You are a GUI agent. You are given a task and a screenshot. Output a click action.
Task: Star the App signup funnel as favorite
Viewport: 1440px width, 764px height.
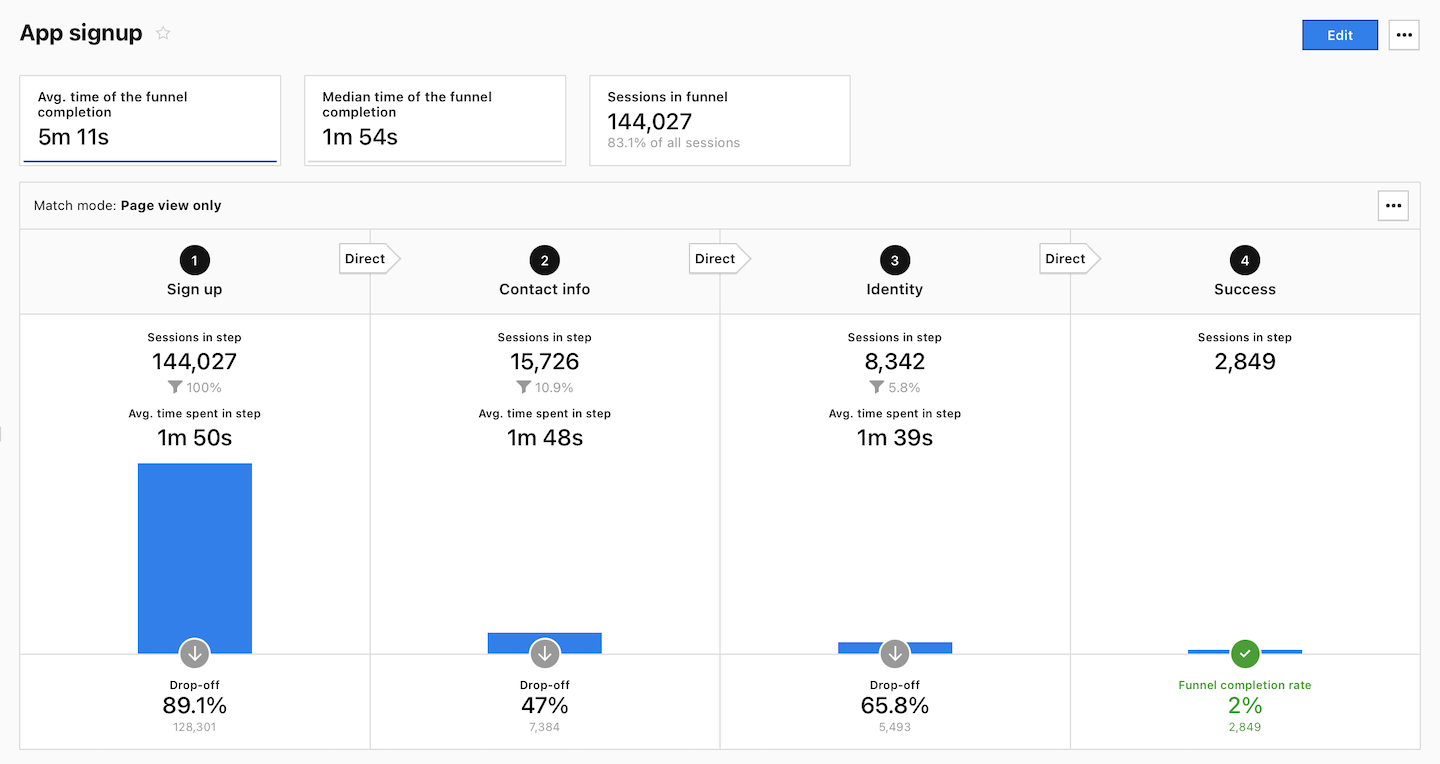tap(163, 33)
